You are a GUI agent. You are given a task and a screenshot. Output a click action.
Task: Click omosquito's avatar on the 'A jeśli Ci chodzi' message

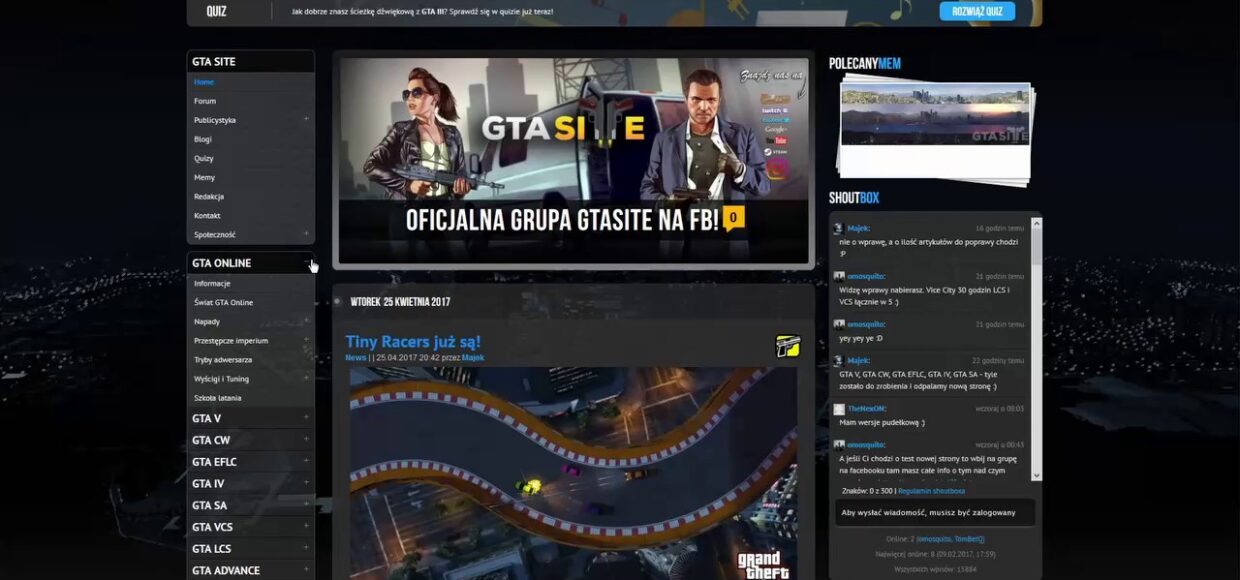pos(839,444)
